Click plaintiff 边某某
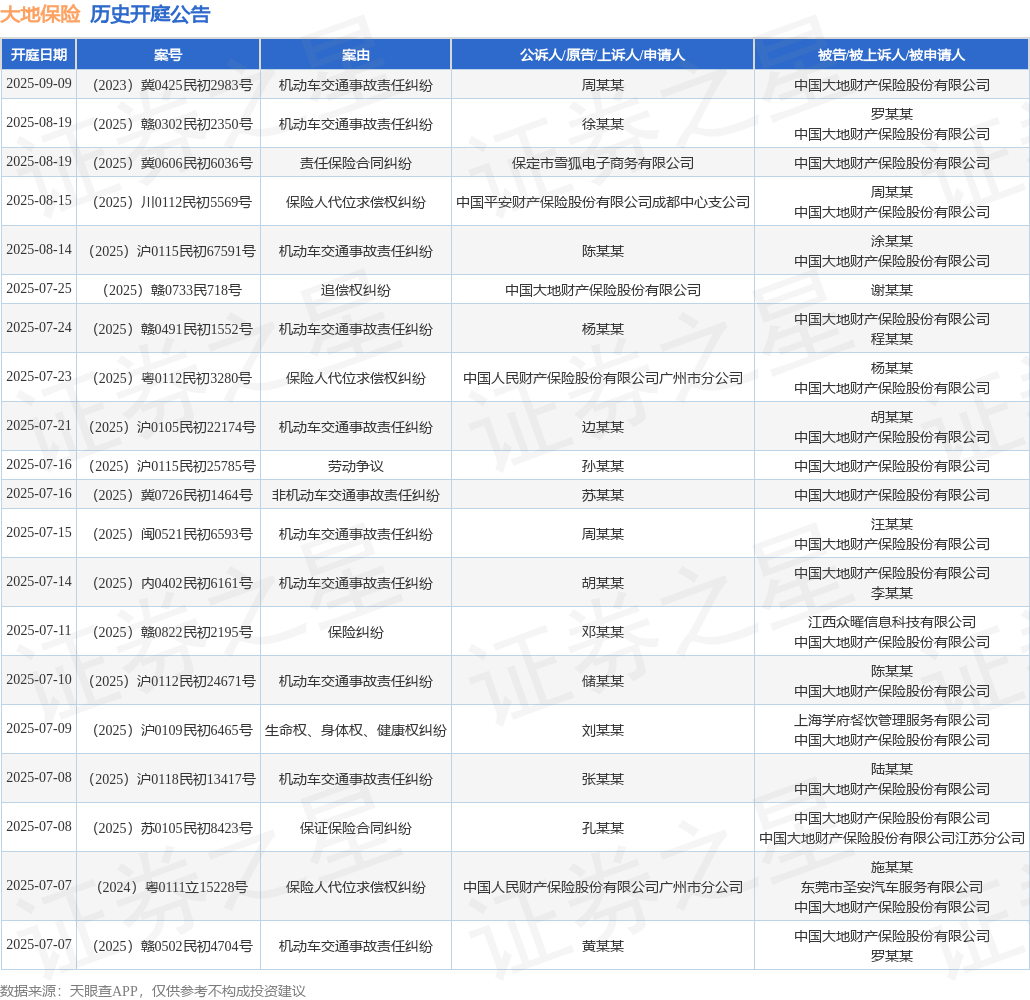The height and width of the screenshot is (1000, 1030). [602, 427]
